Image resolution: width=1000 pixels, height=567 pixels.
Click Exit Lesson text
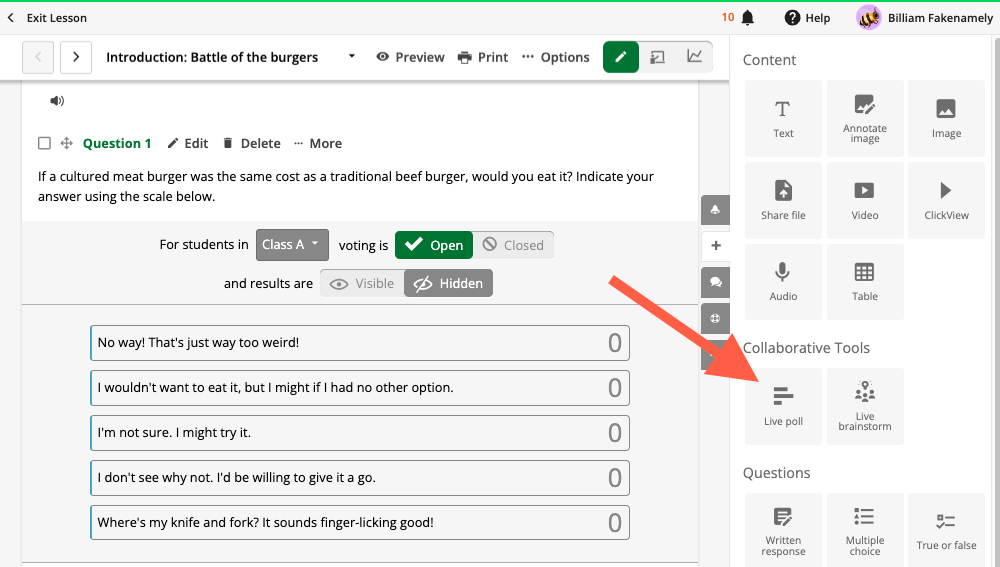pos(57,18)
